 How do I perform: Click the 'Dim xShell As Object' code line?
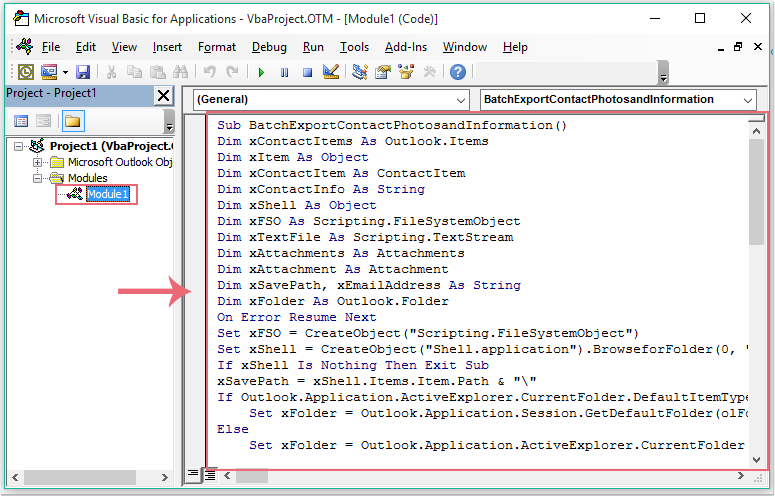pos(297,205)
